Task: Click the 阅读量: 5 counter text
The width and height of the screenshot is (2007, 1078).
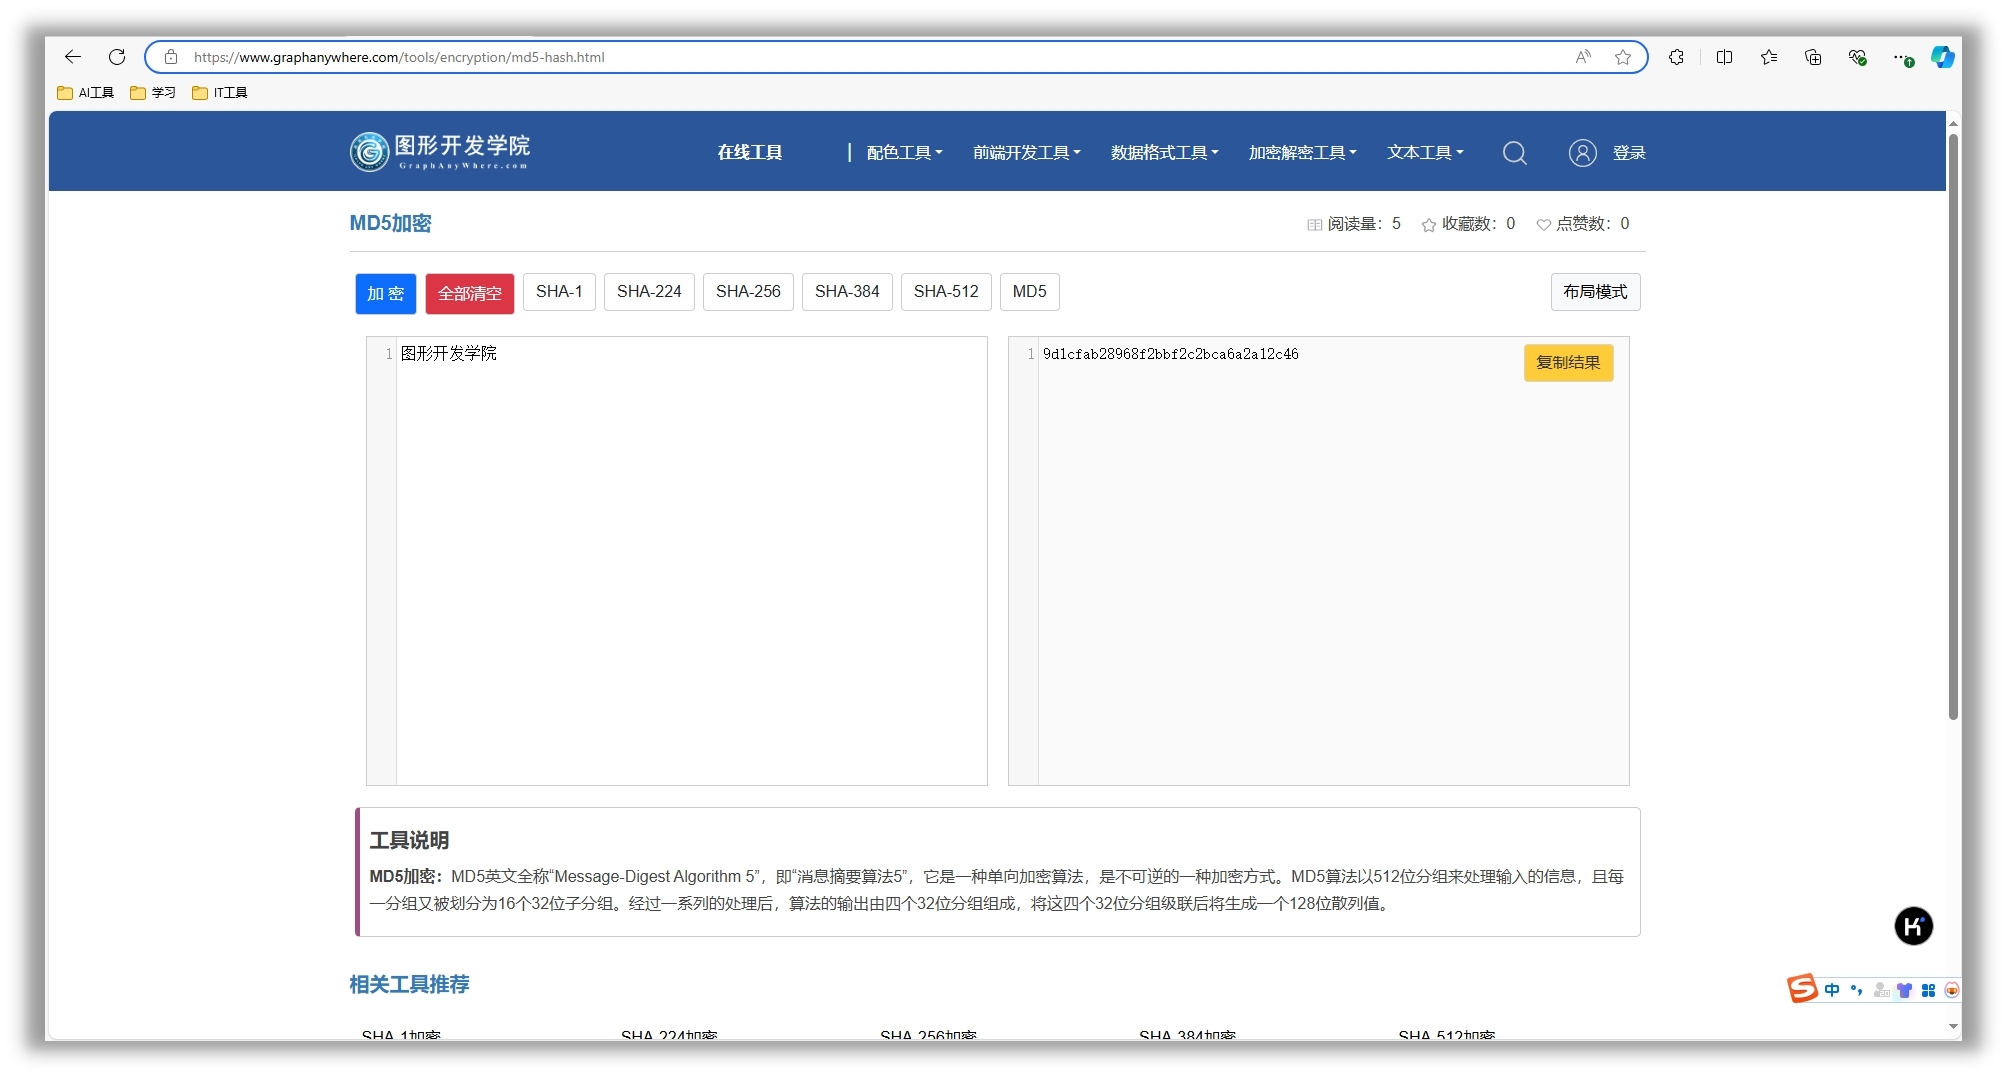Action: click(1364, 224)
